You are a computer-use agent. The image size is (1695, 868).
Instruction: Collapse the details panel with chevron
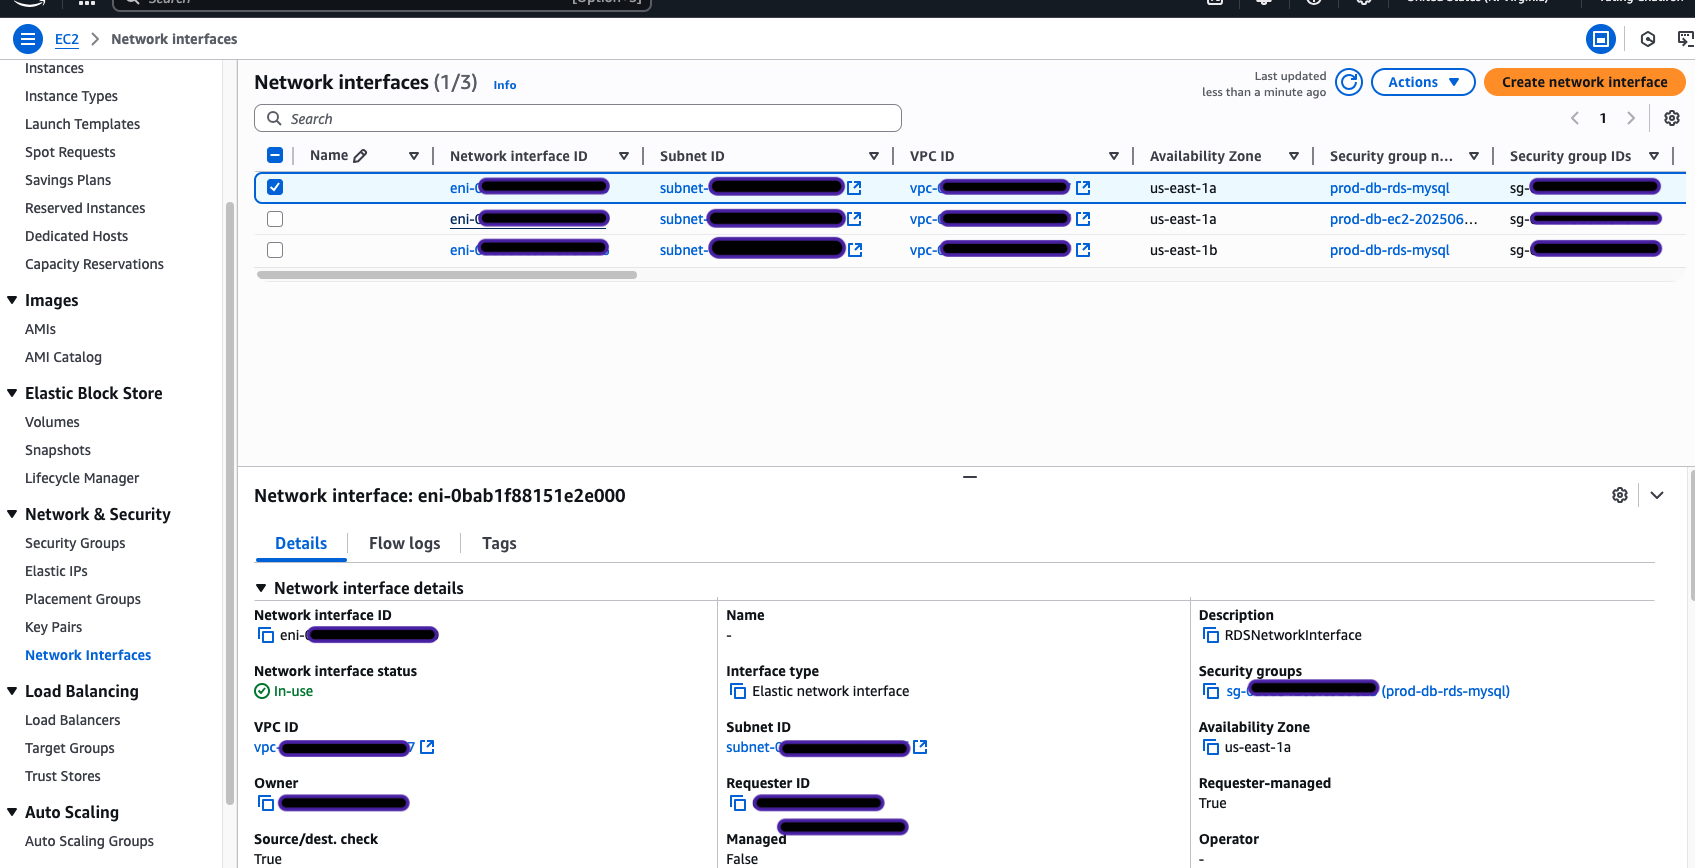pos(1657,495)
